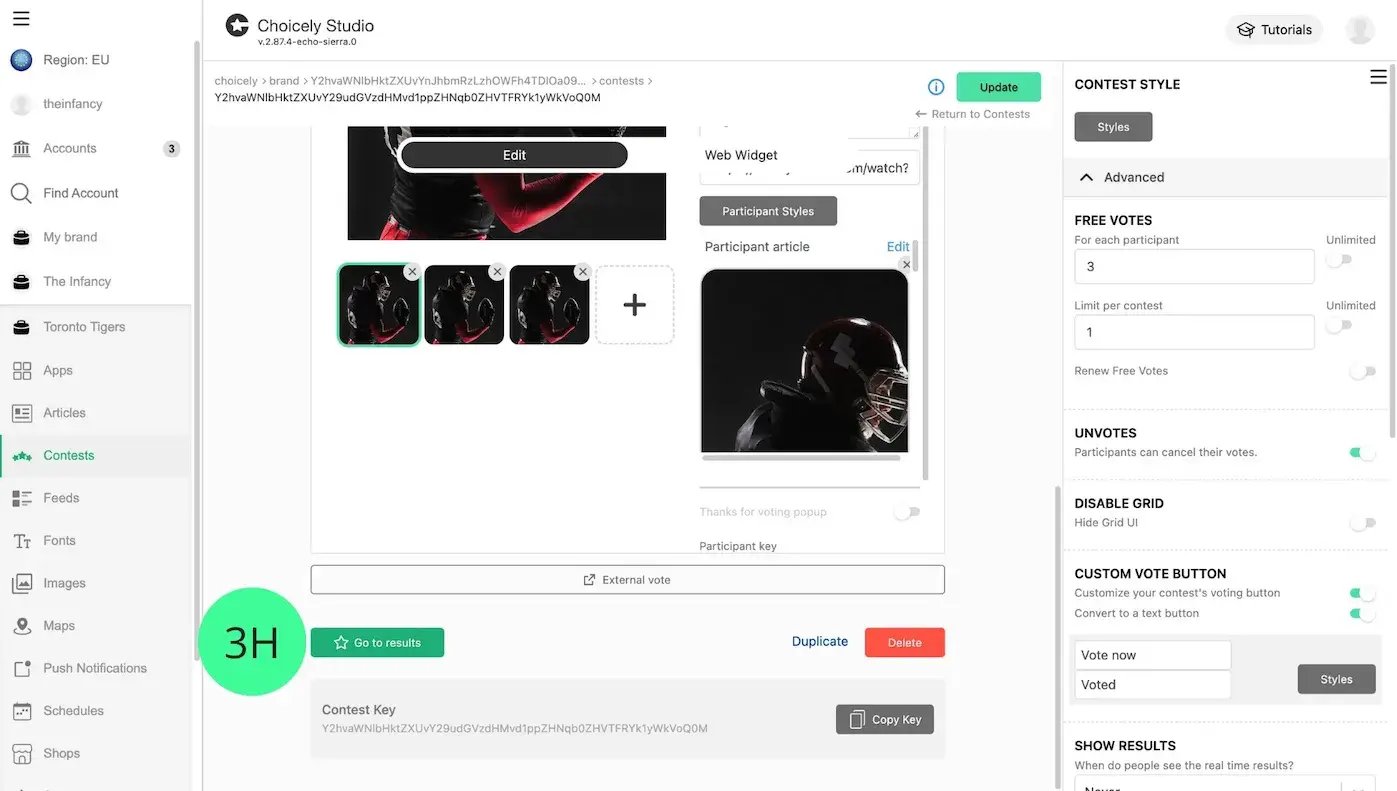Open Participant Styles

(768, 211)
